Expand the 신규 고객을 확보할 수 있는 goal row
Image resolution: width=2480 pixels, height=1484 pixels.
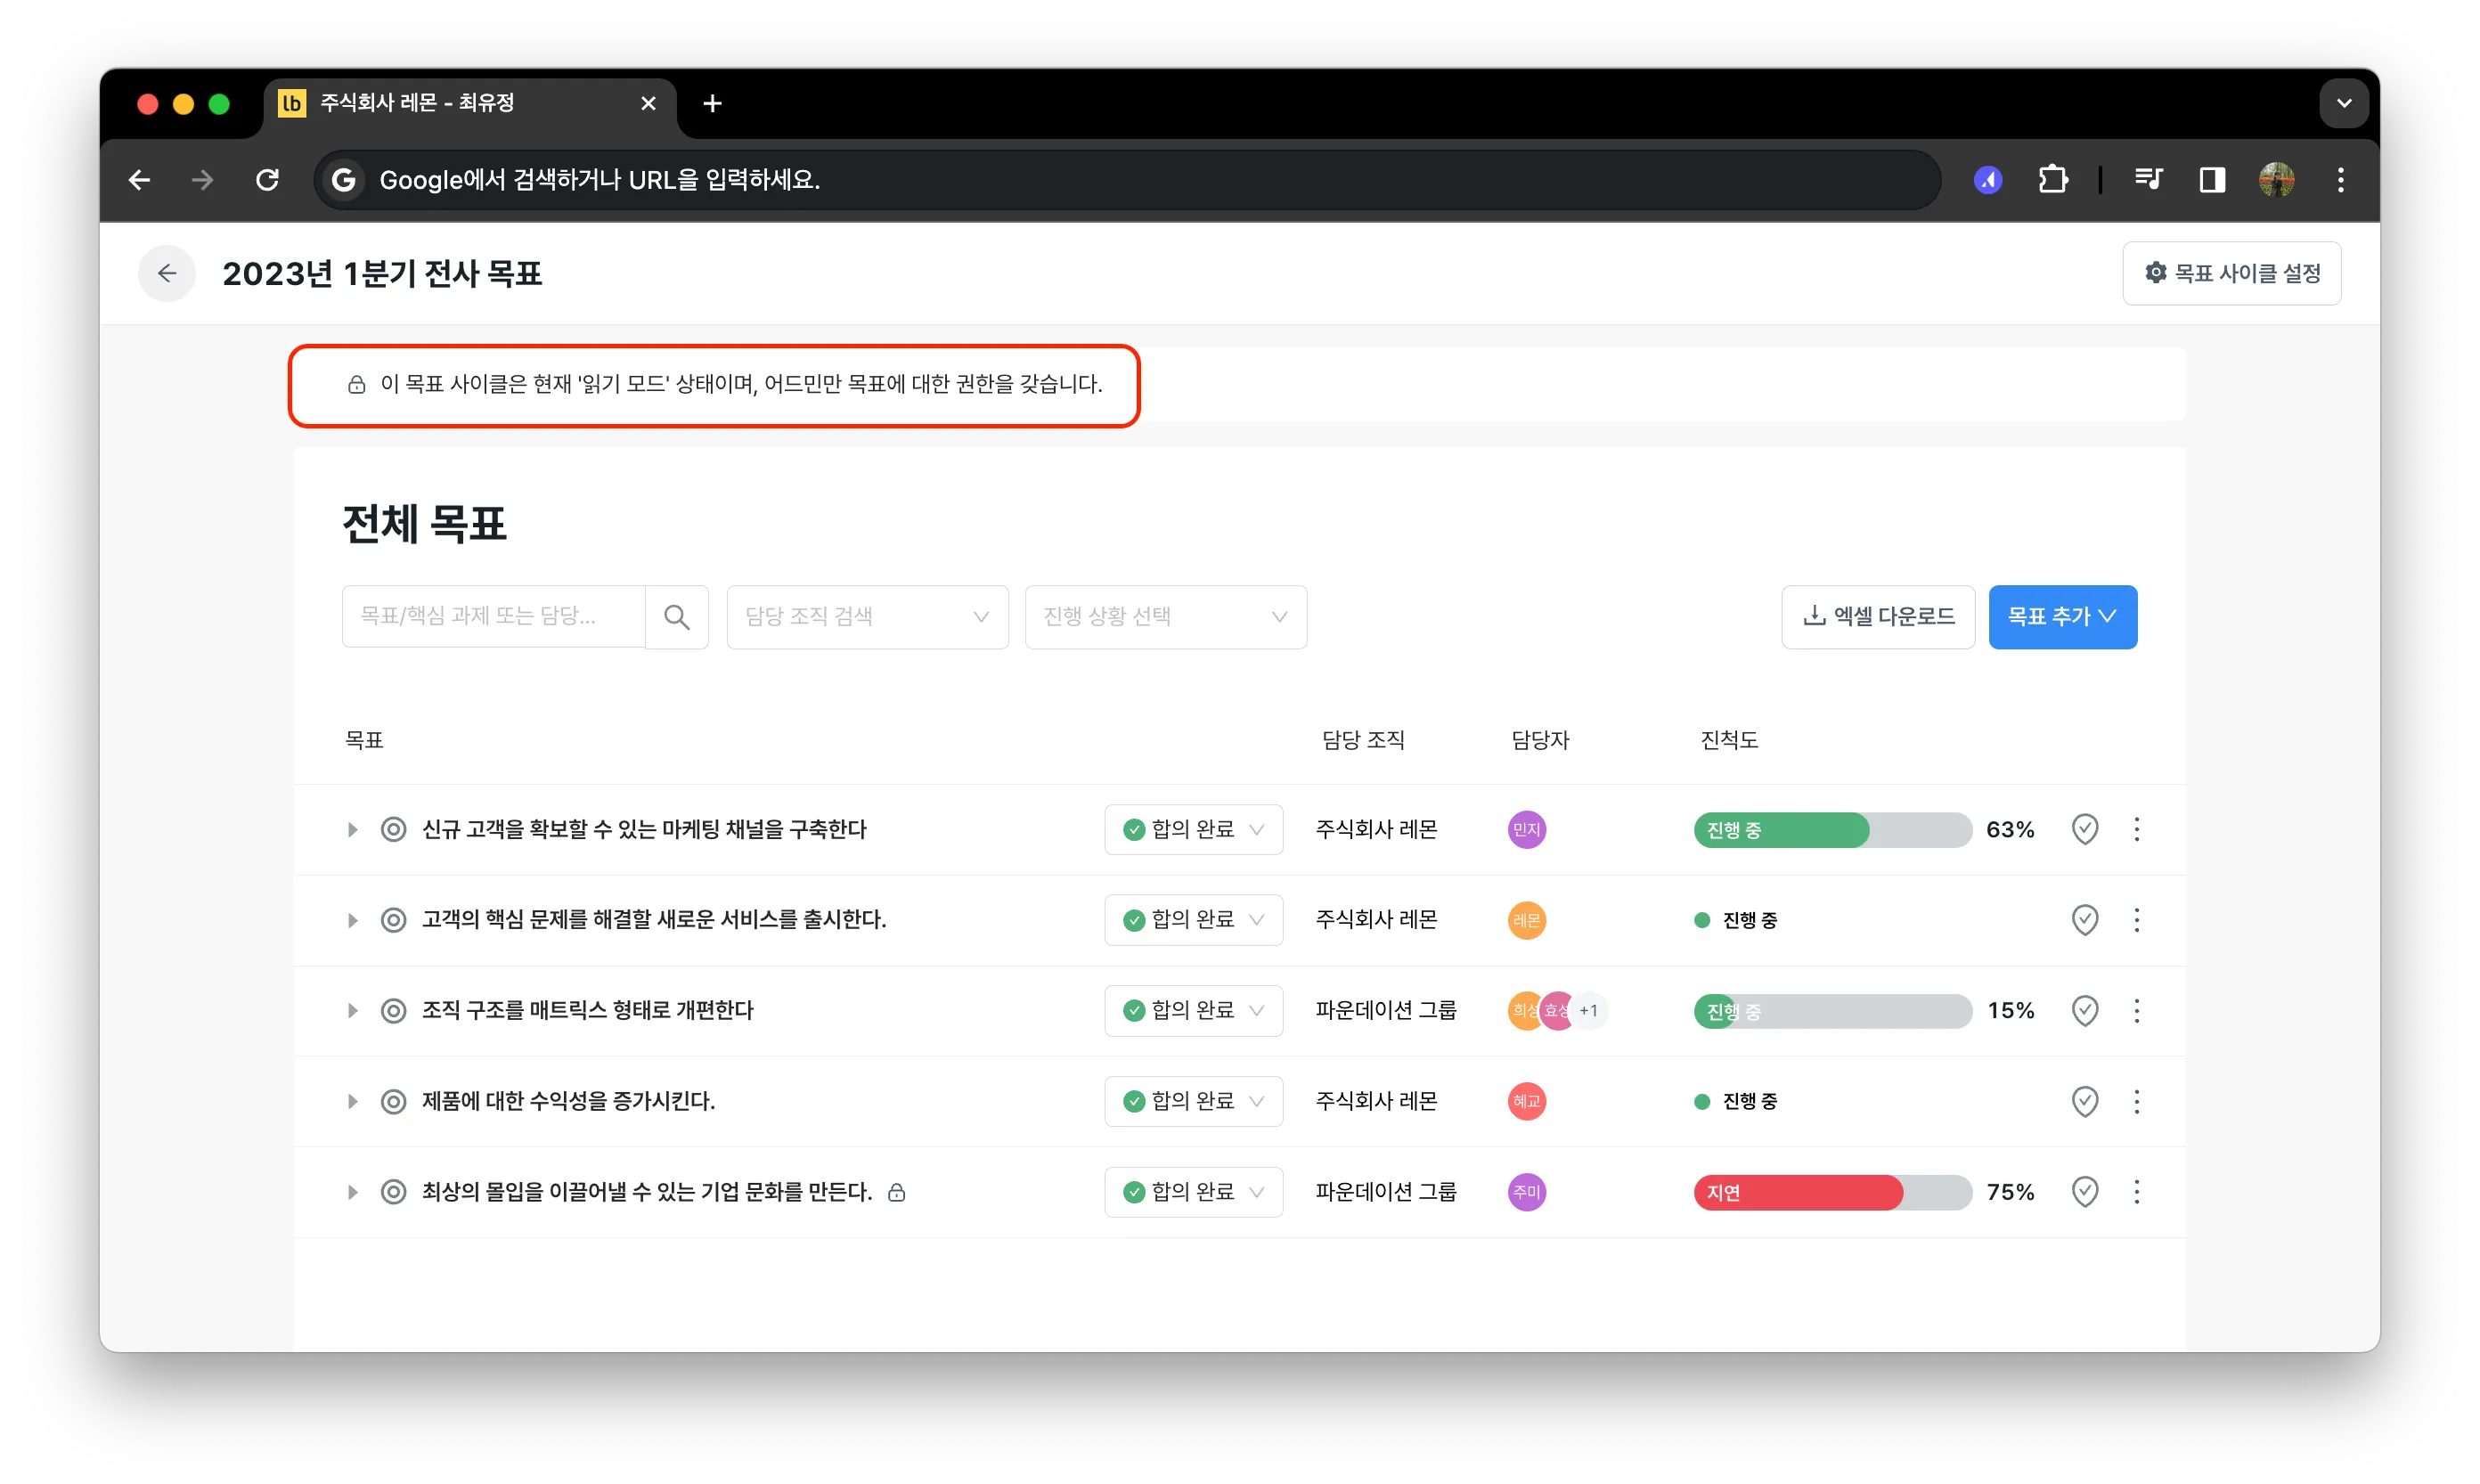click(352, 829)
